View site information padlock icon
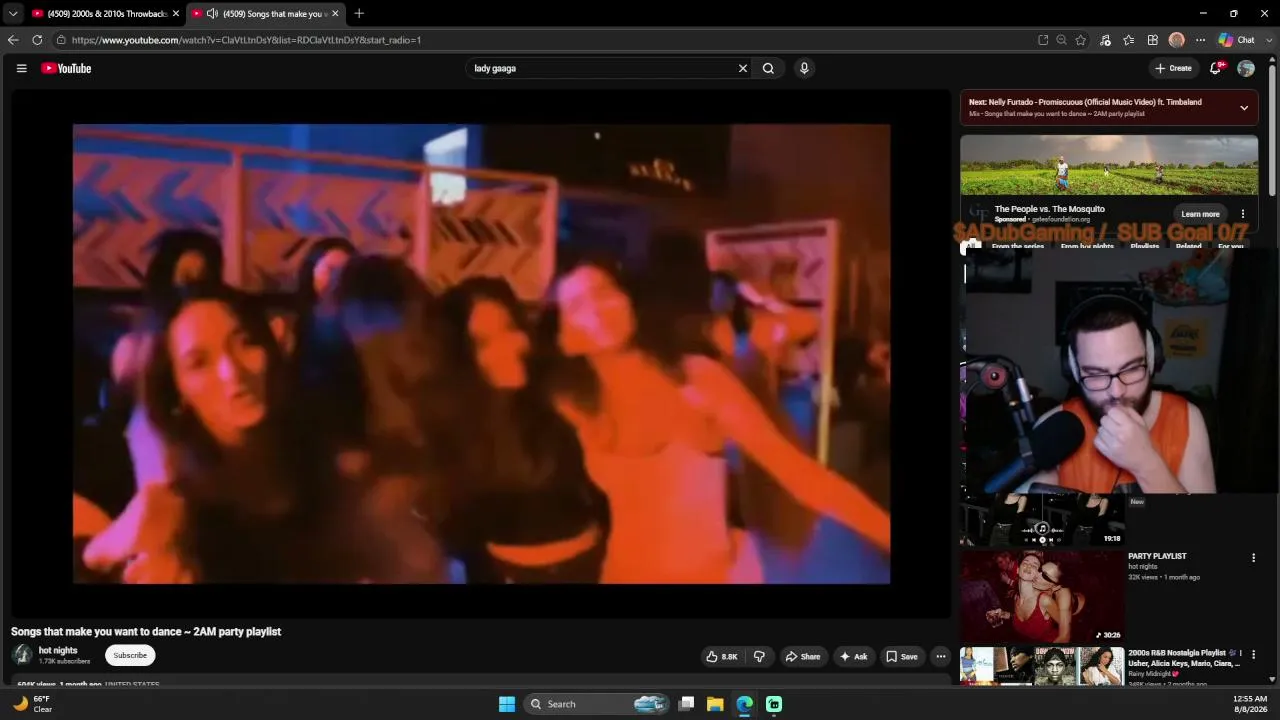The width and height of the screenshot is (1280, 720). pos(61,40)
